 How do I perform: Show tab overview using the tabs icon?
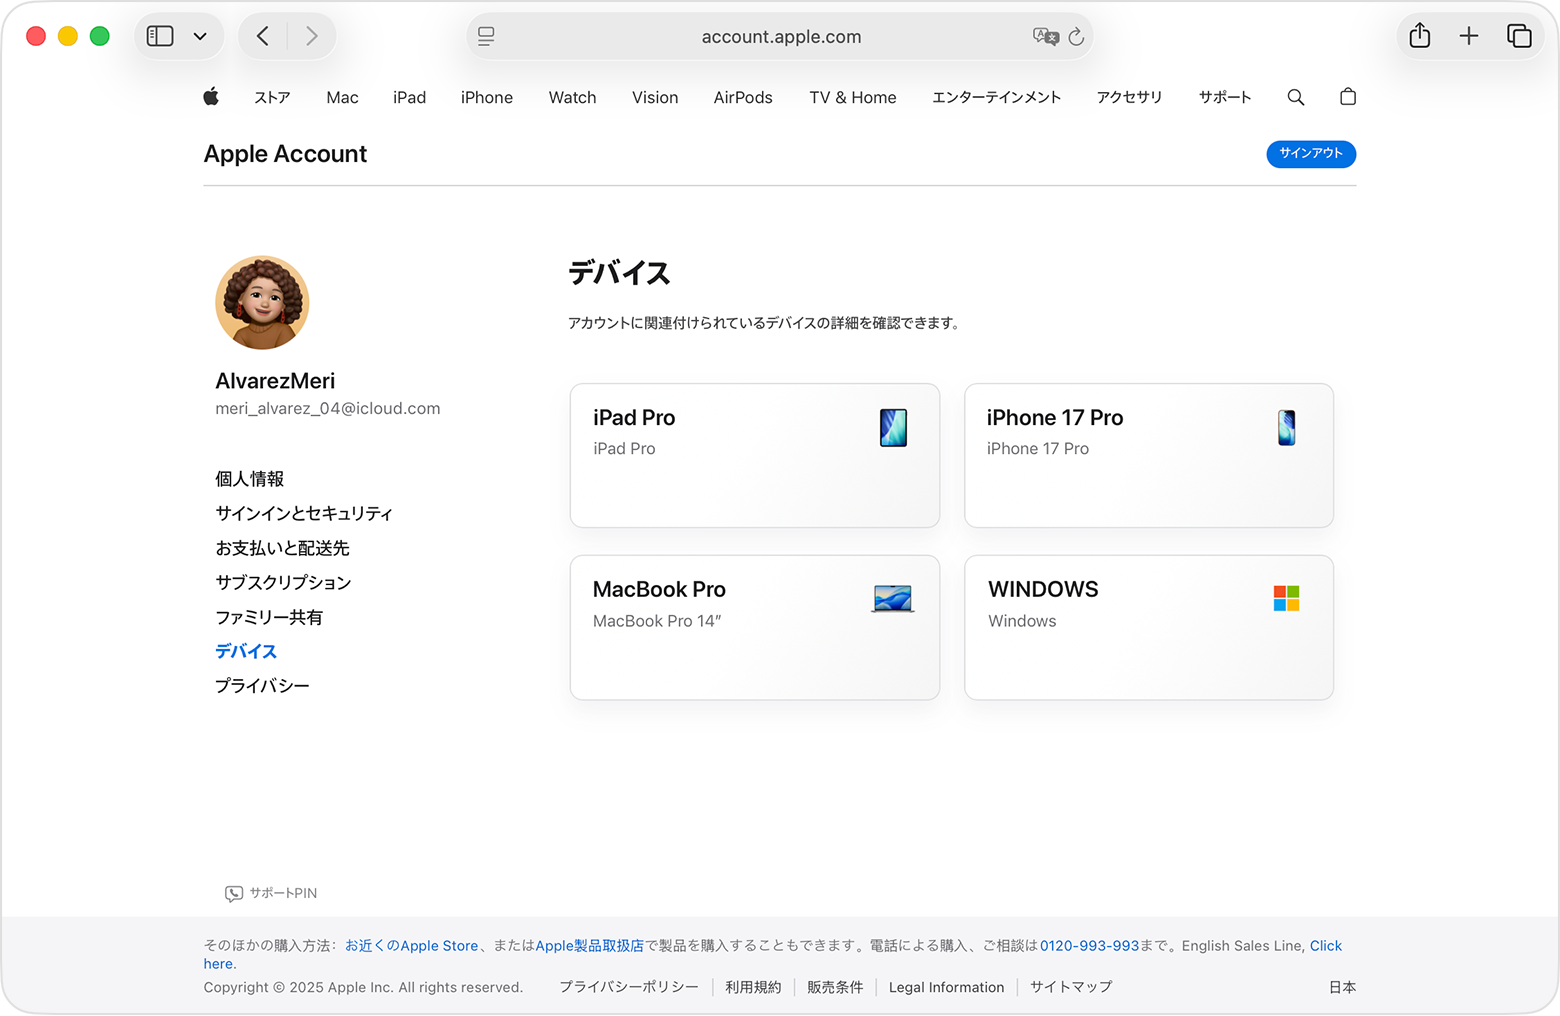(1520, 35)
